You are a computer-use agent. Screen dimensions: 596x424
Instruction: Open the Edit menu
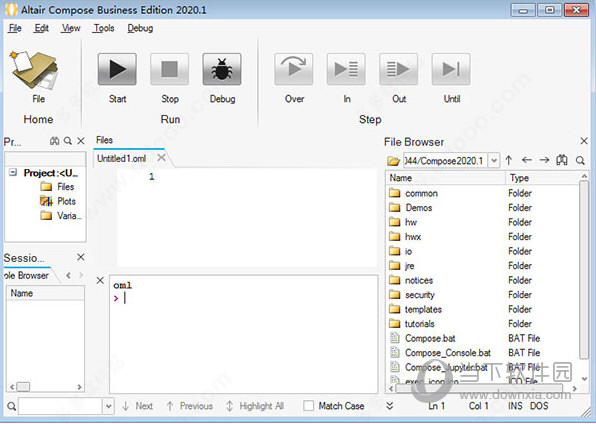coord(41,28)
